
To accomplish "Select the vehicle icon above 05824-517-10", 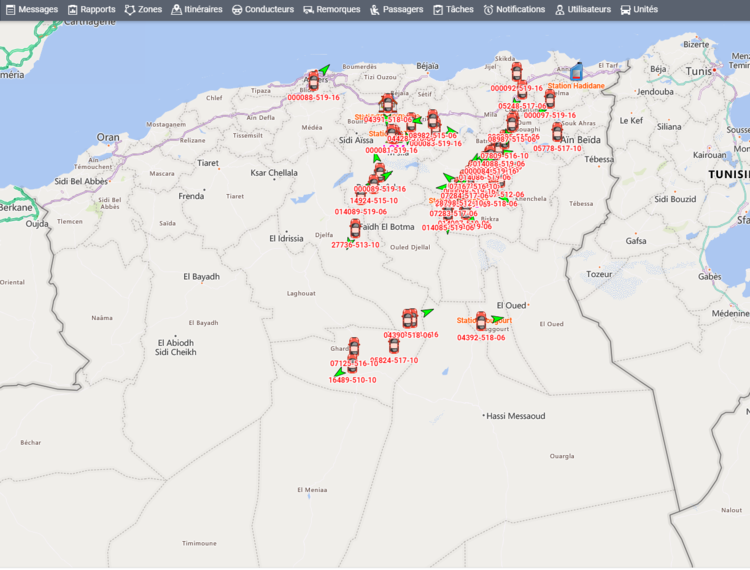I will [394, 345].
